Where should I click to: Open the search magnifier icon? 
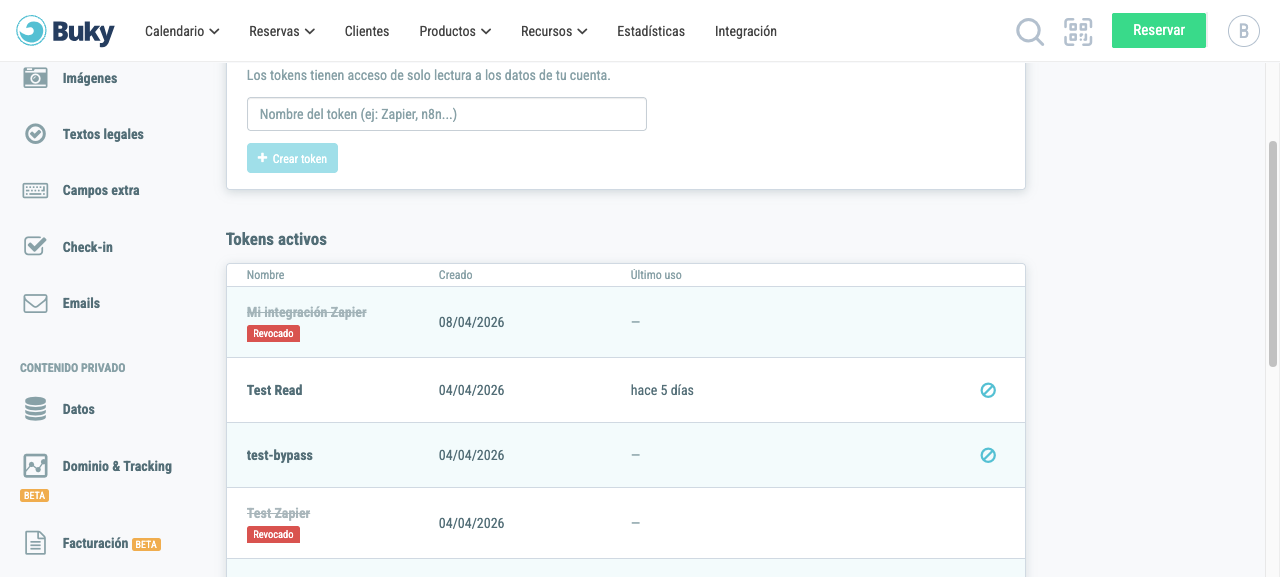click(x=1030, y=32)
